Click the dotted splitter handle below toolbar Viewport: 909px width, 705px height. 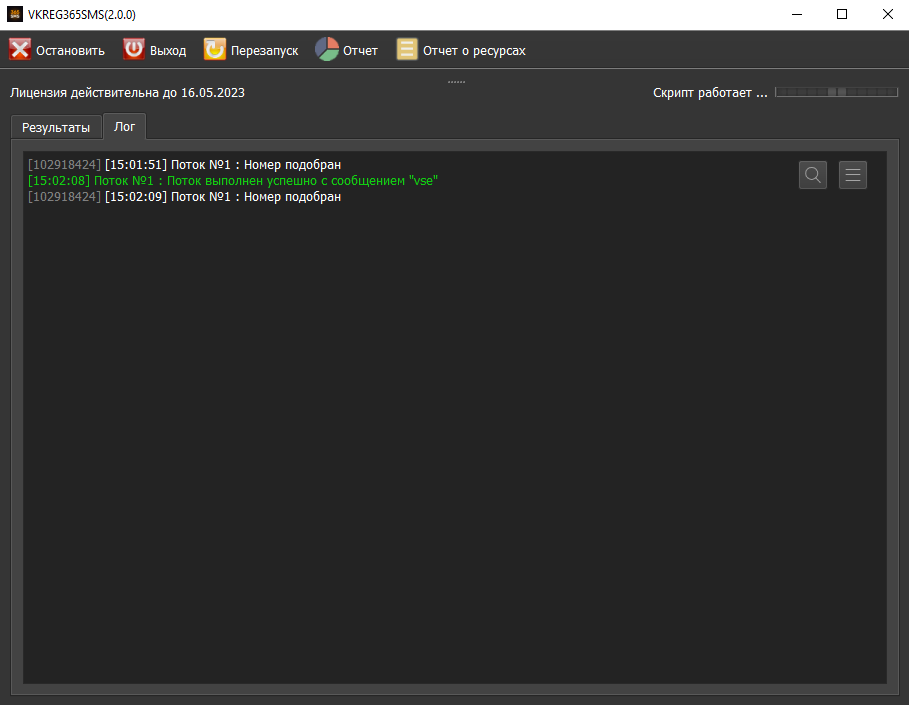(456, 81)
